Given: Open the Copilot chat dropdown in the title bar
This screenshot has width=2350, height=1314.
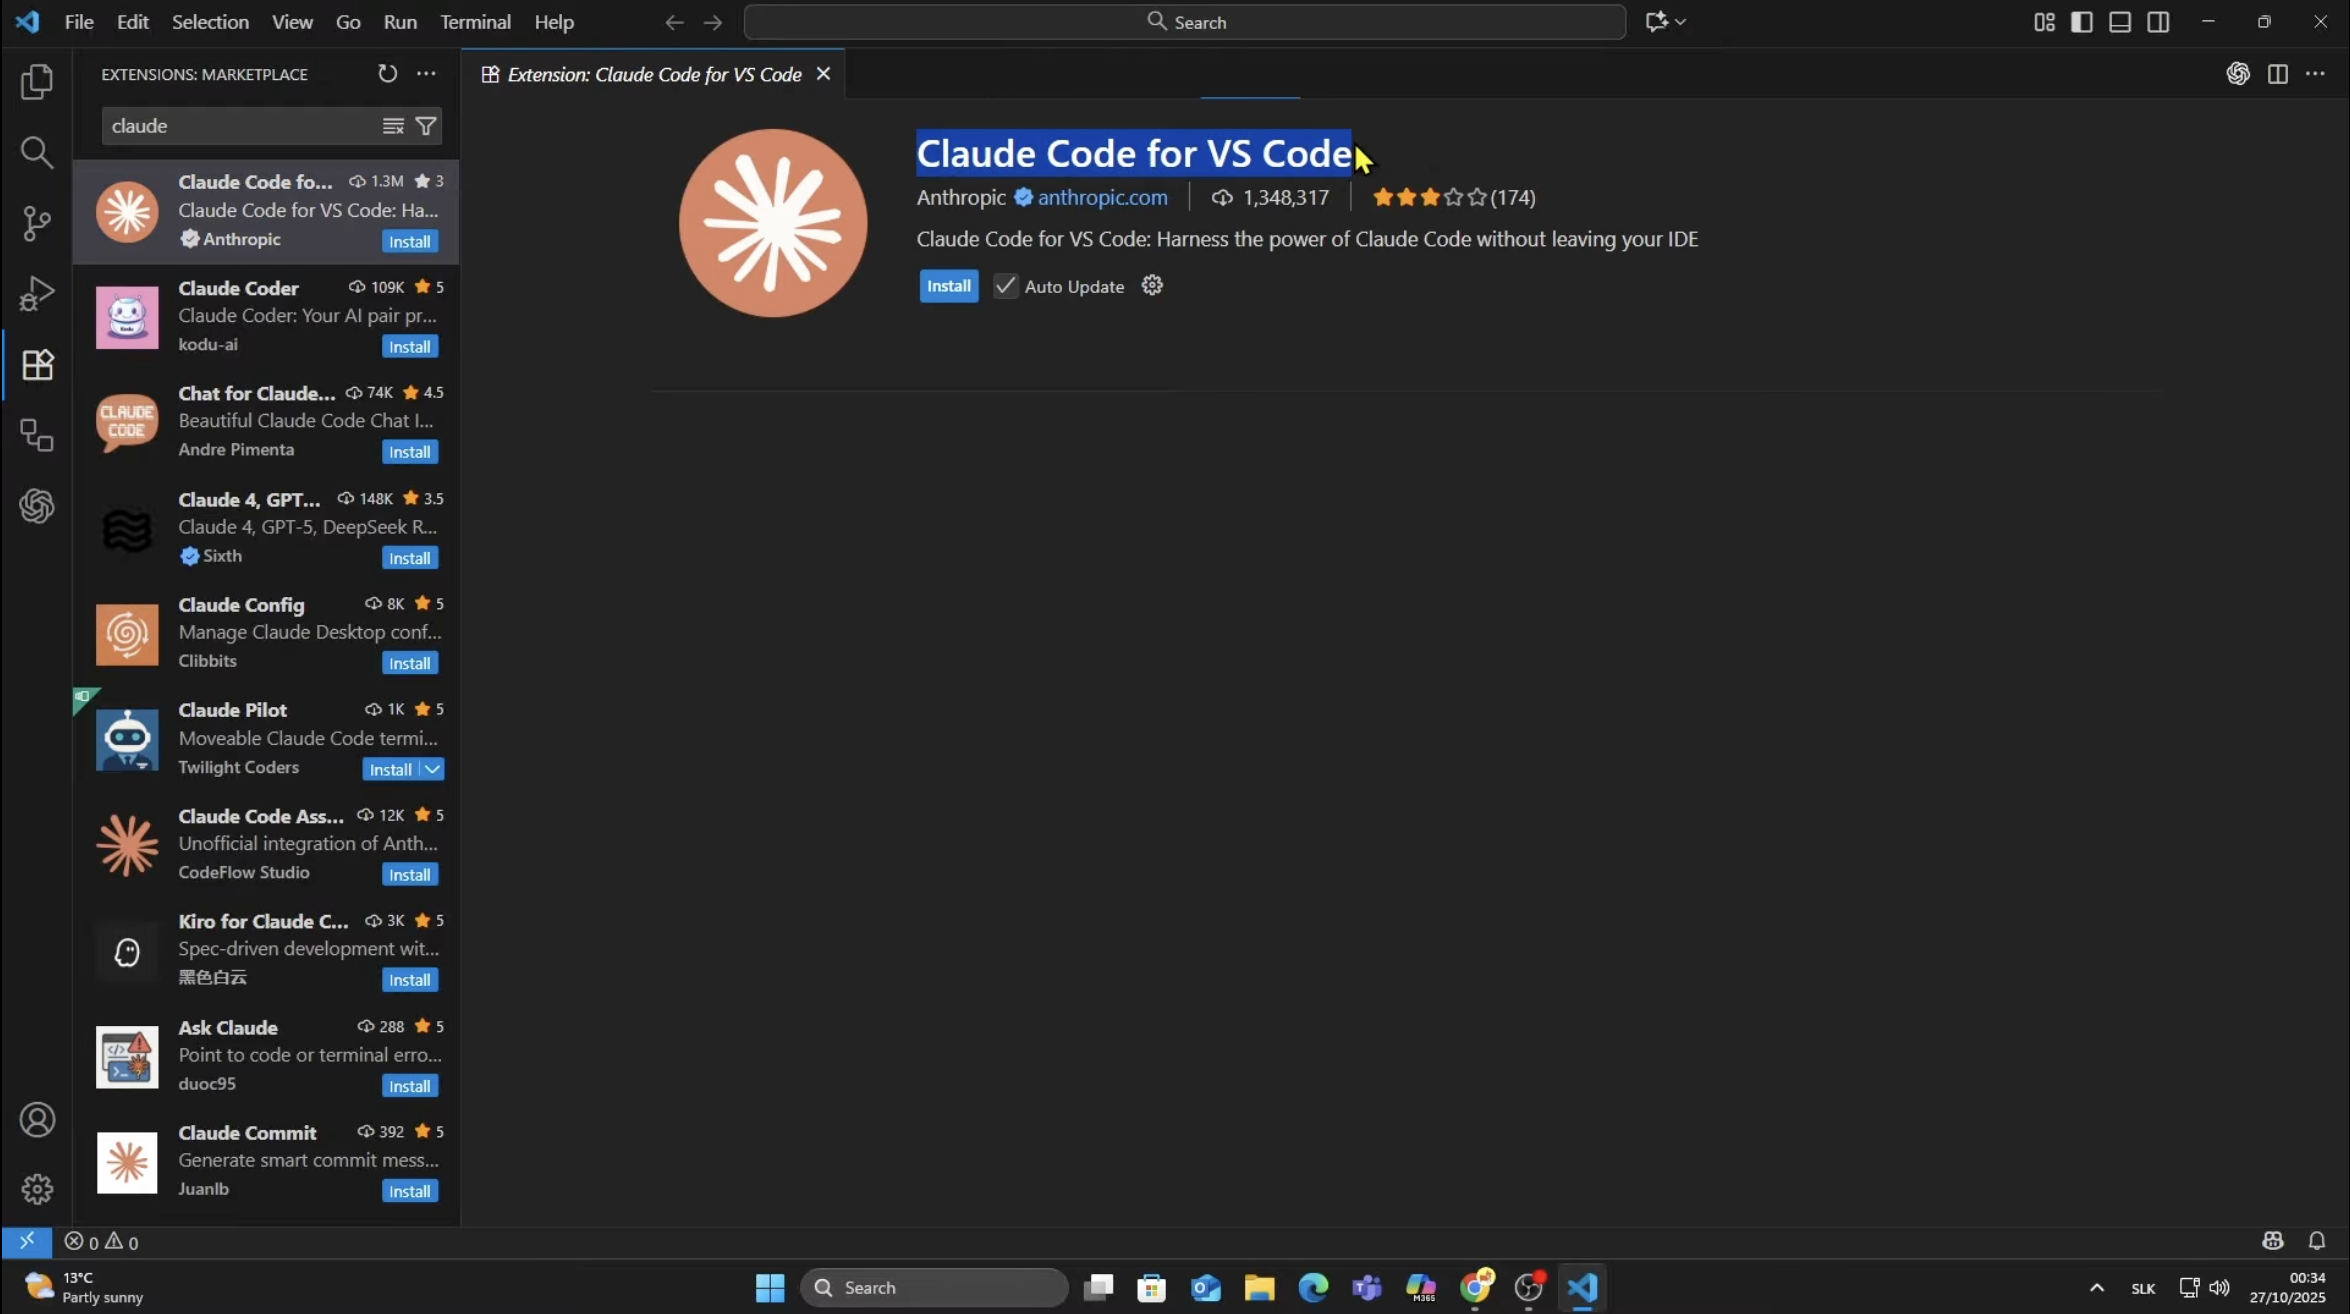Looking at the screenshot, I should (x=1666, y=22).
